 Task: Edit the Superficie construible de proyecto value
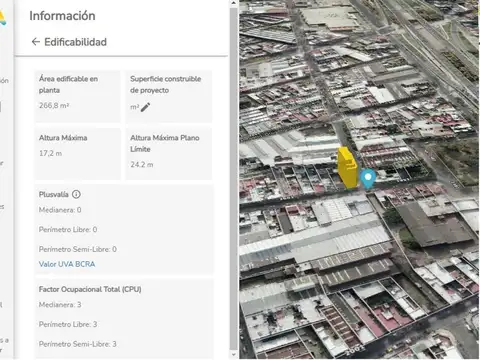[x=145, y=107]
